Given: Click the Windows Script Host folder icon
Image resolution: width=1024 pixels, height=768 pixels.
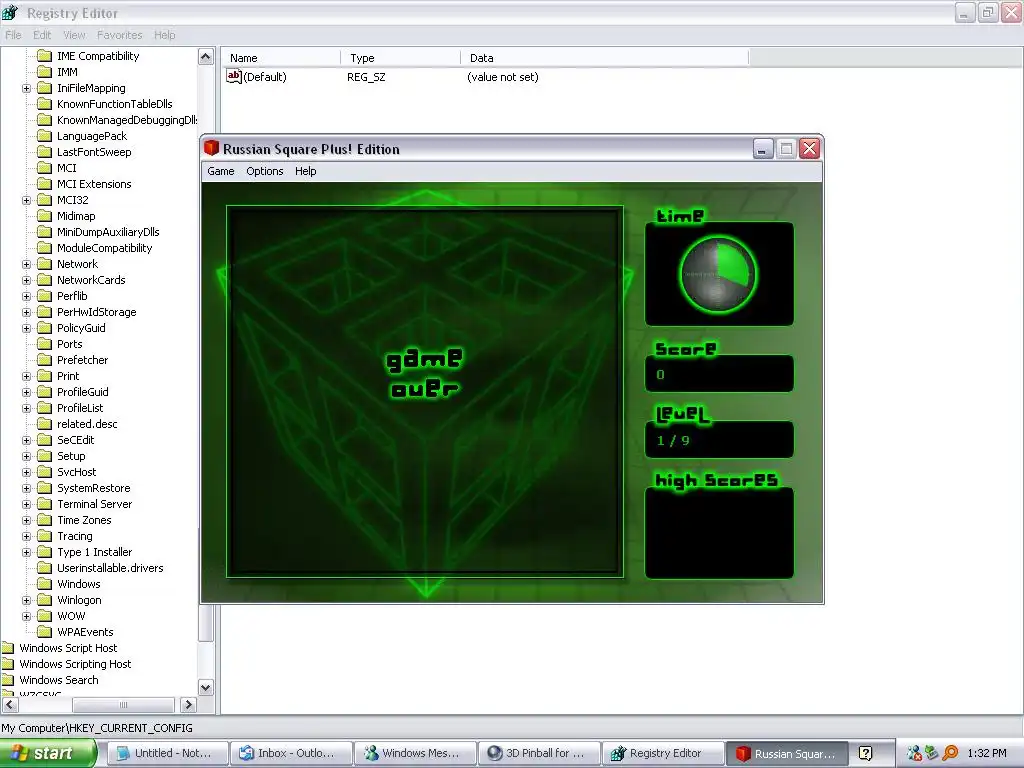Looking at the screenshot, I should click(x=8, y=648).
